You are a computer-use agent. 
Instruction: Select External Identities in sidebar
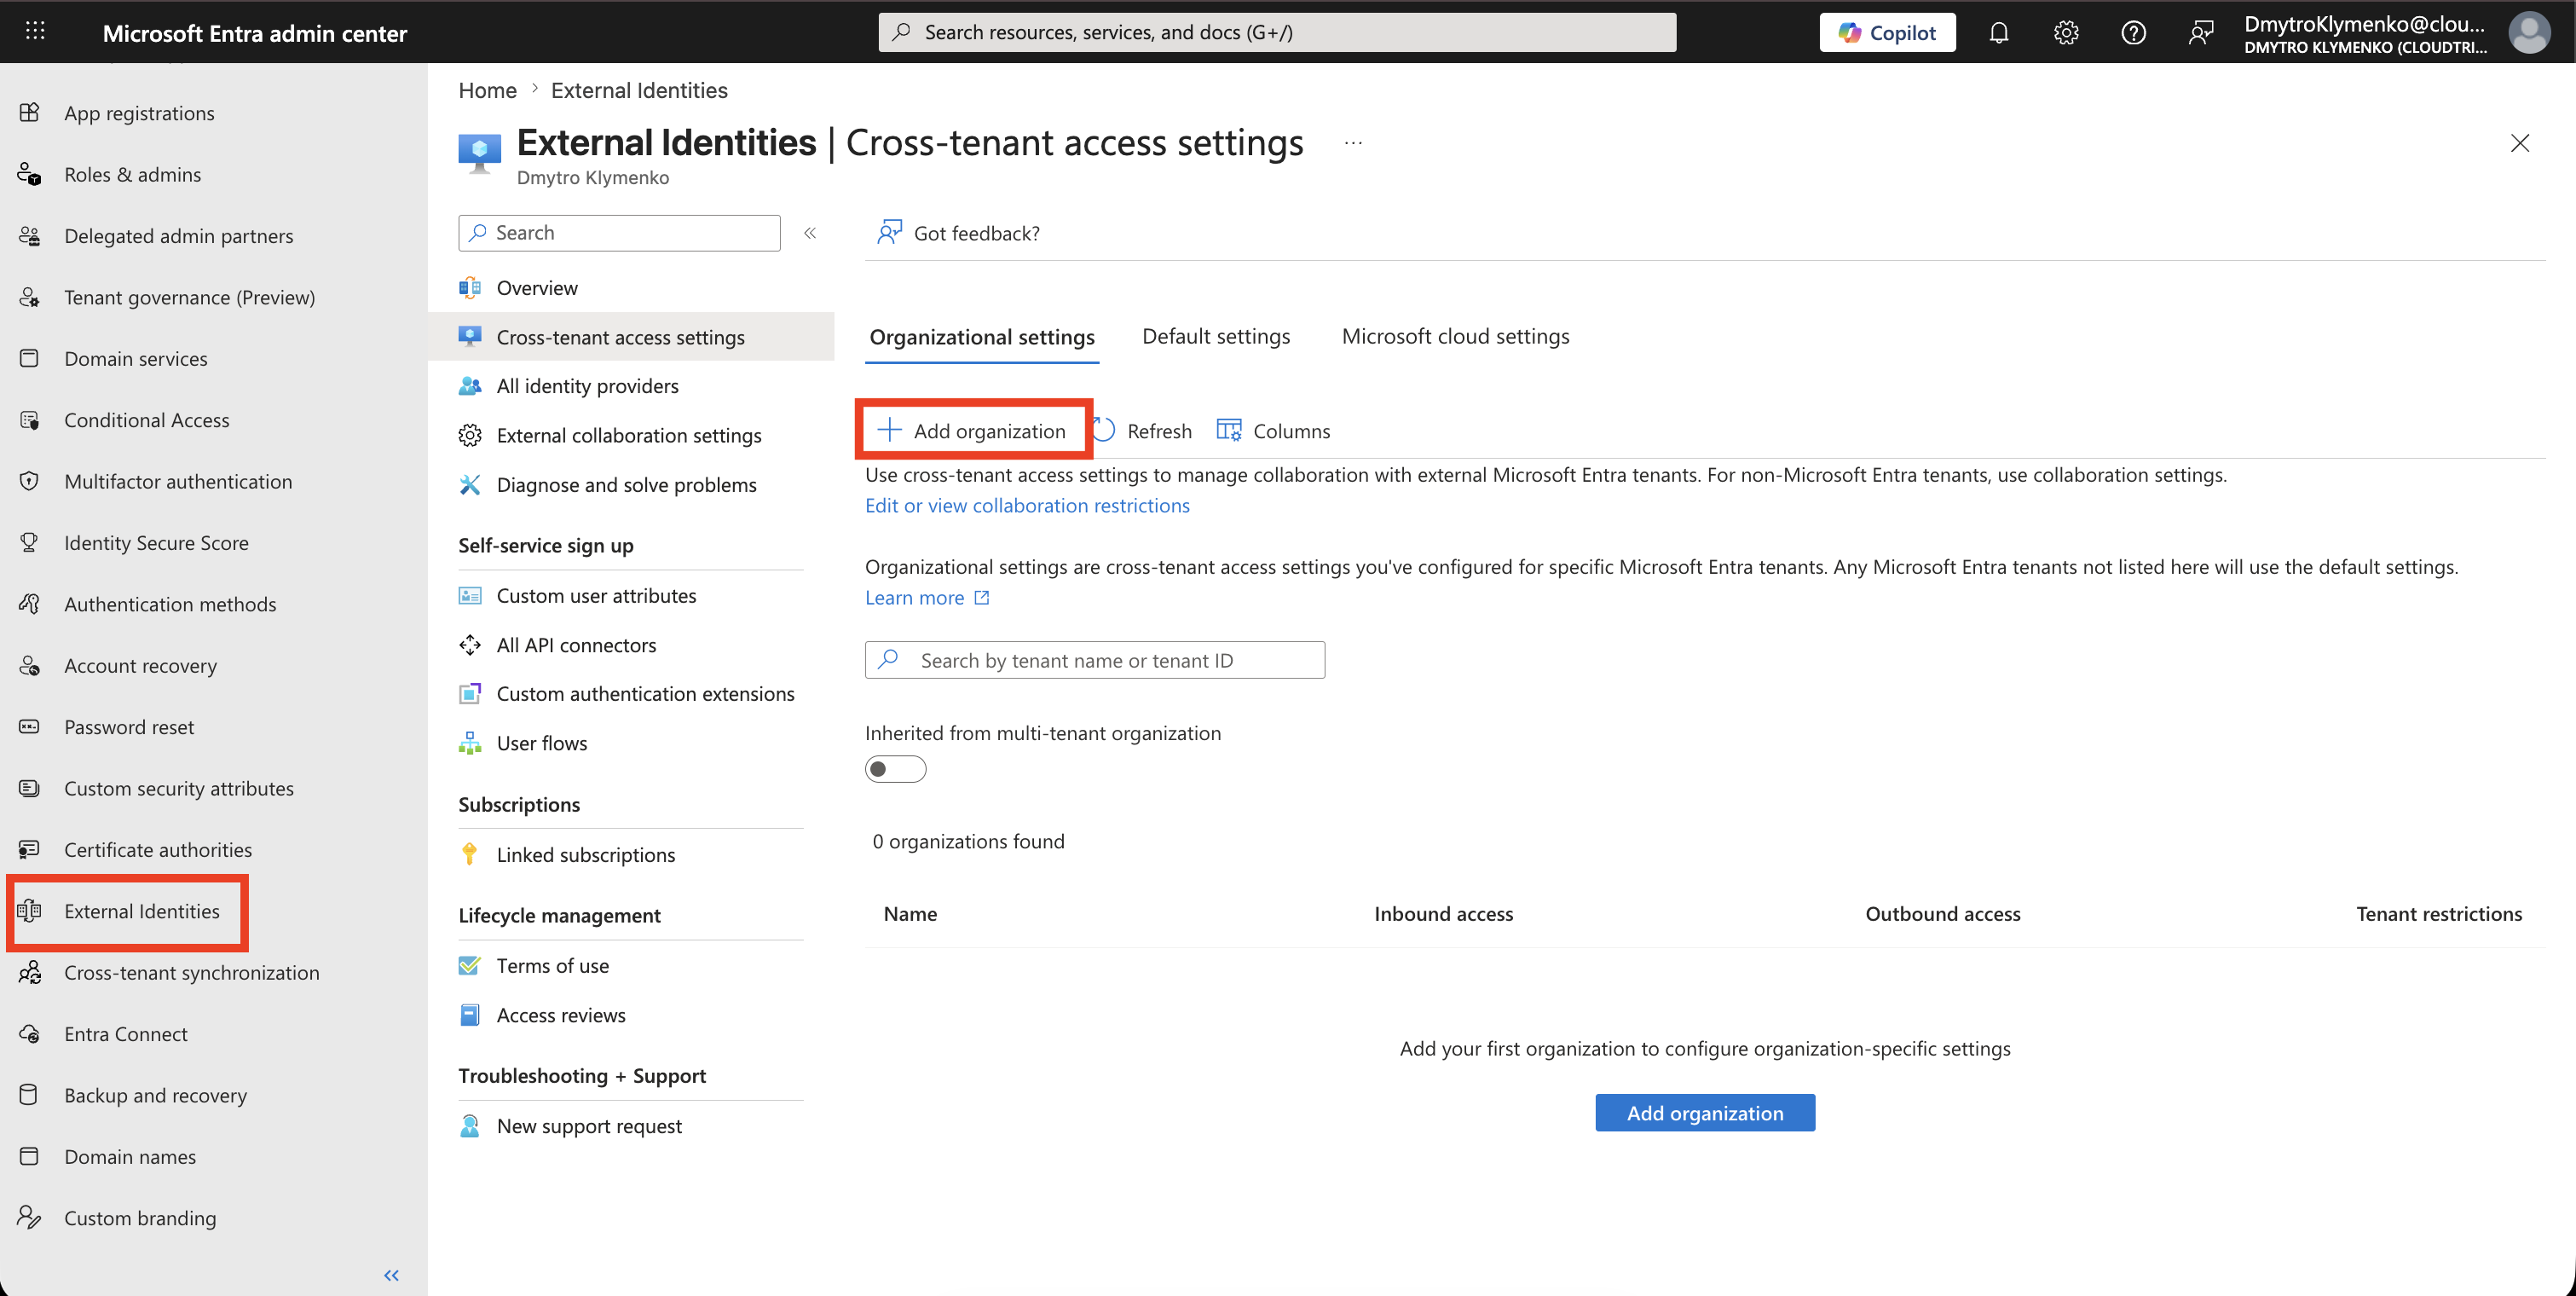pyautogui.click(x=141, y=911)
